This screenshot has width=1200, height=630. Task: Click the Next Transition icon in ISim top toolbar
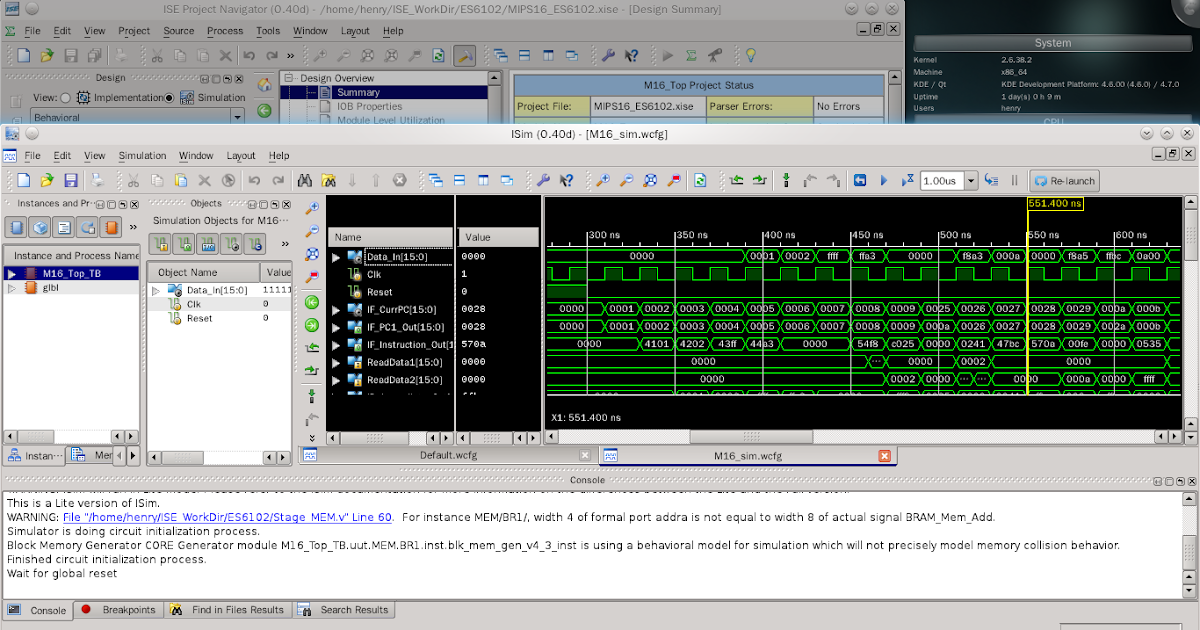click(x=761, y=181)
